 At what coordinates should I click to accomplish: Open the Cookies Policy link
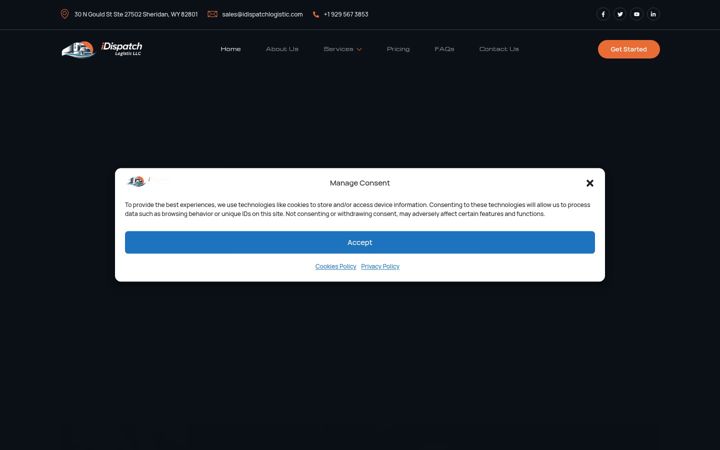[335, 266]
